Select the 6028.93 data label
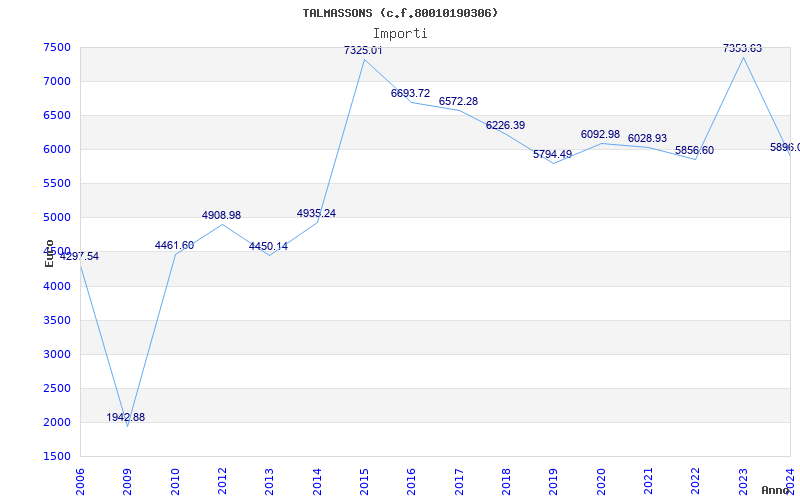Image resolution: width=800 pixels, height=500 pixels. coord(647,138)
